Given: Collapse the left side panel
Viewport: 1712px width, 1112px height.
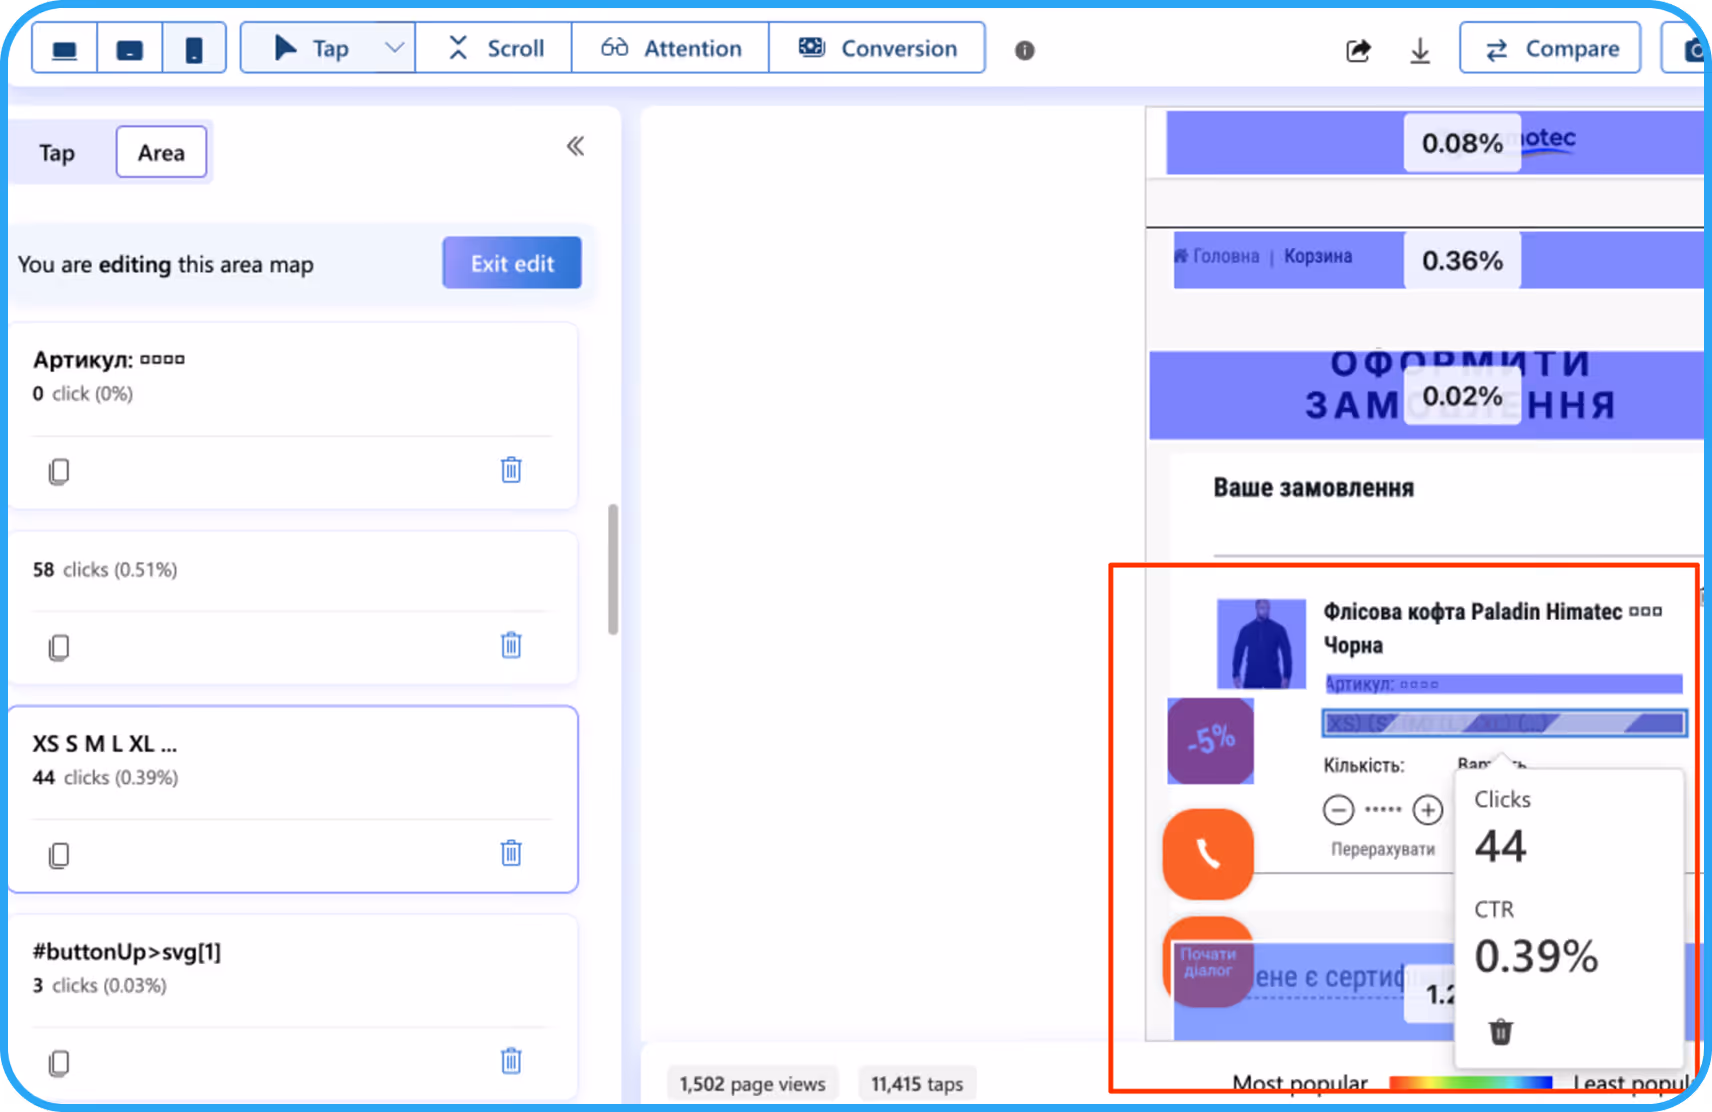Looking at the screenshot, I should coord(575,147).
